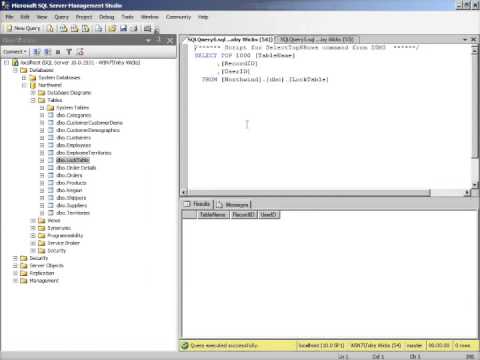This screenshot has height=360, width=480.
Task: Expand the System Databases folder
Action: coord(24,78)
